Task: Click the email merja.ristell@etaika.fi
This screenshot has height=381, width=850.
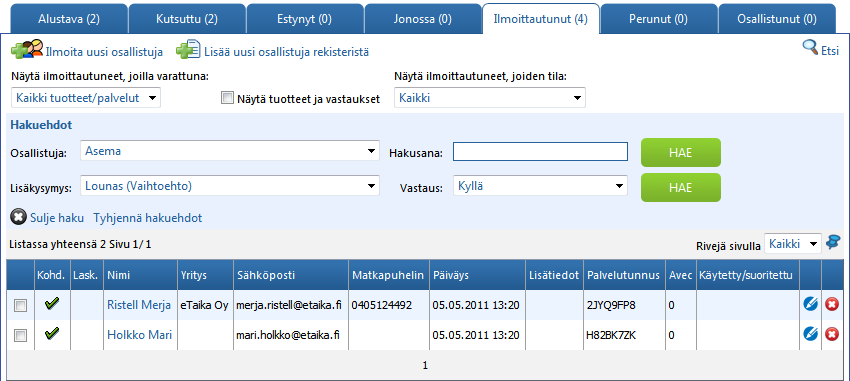Action: (289, 305)
